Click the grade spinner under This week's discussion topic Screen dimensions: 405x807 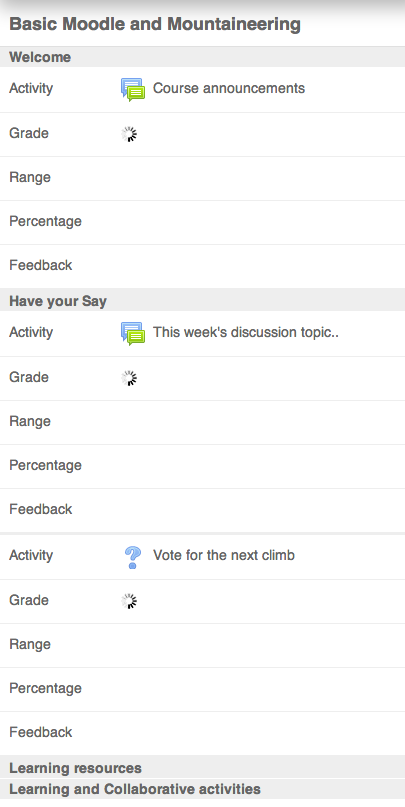click(x=129, y=378)
